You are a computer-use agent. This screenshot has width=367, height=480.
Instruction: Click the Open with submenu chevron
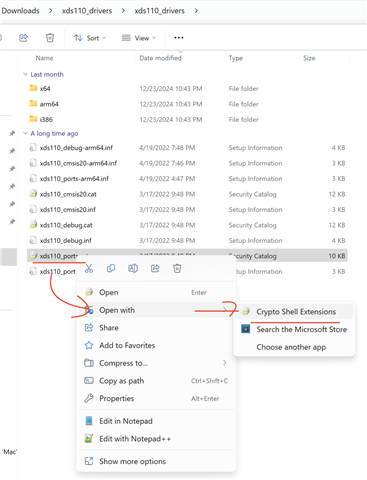tap(225, 310)
